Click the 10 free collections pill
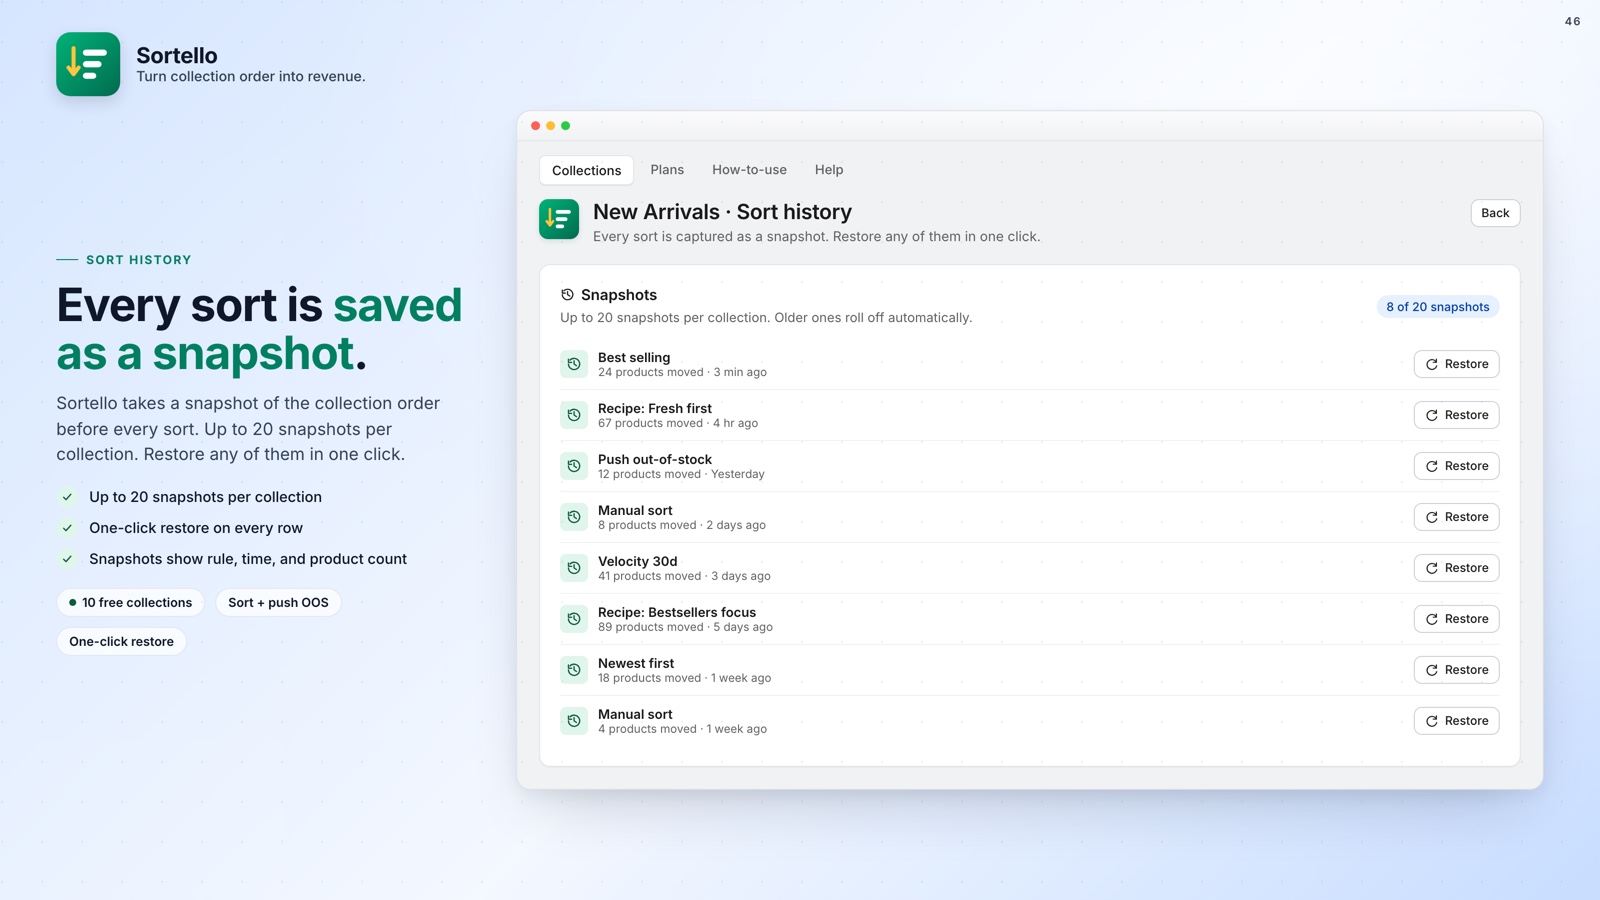The width and height of the screenshot is (1600, 900). pos(131,603)
